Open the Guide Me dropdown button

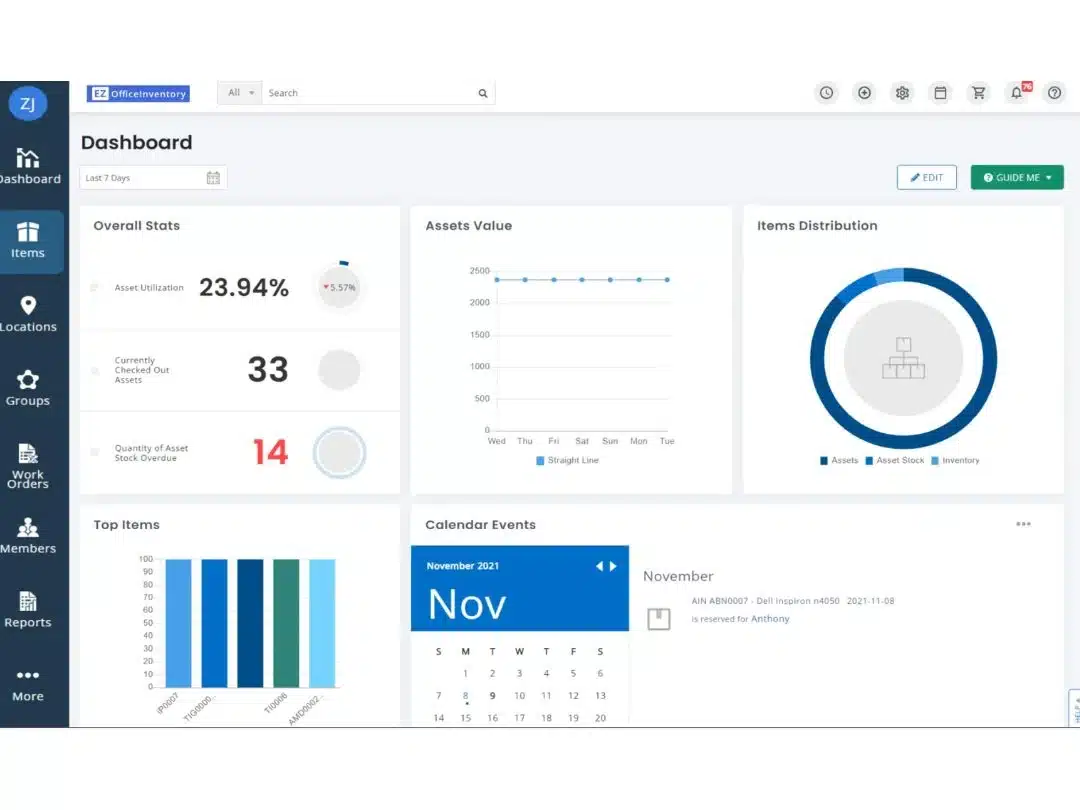point(1017,178)
